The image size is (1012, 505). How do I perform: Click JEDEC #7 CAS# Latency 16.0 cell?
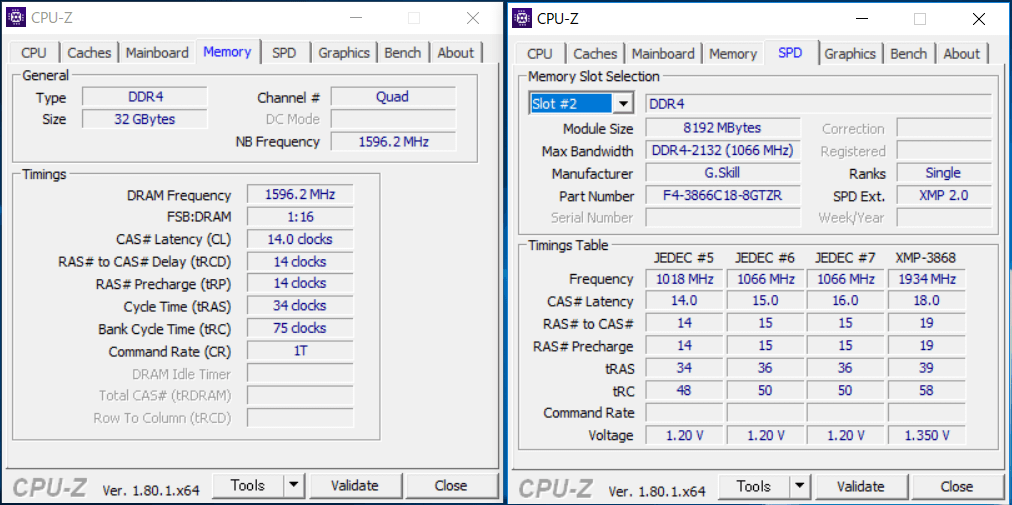pos(846,301)
